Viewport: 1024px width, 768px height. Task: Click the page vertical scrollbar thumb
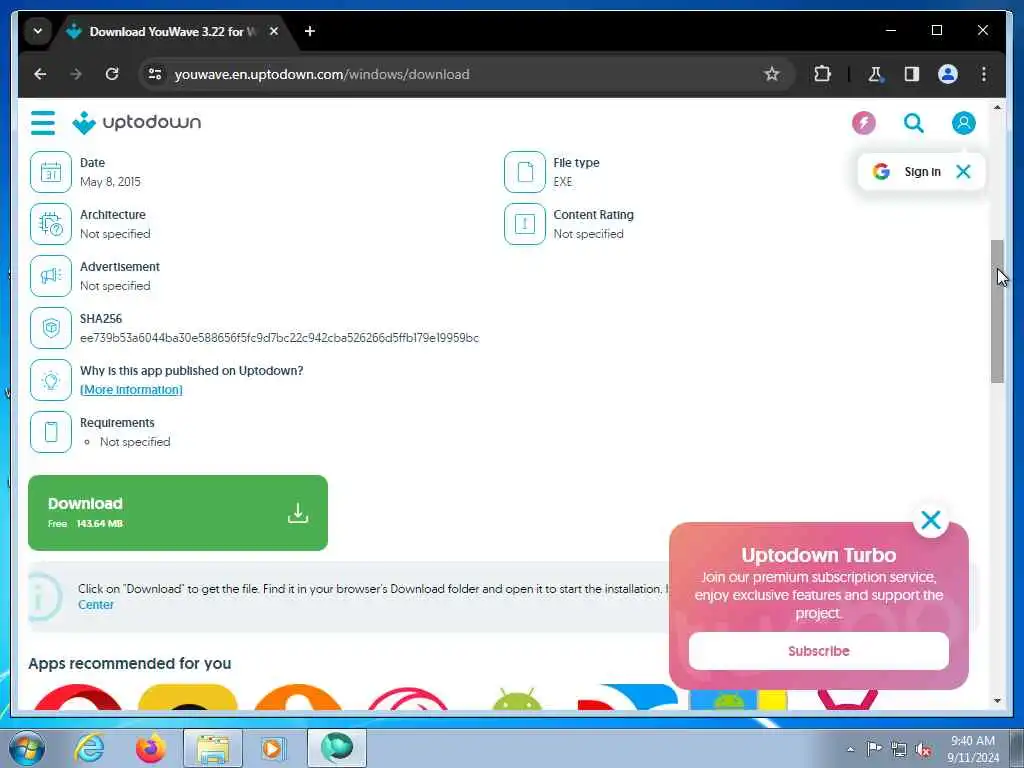coord(997,311)
